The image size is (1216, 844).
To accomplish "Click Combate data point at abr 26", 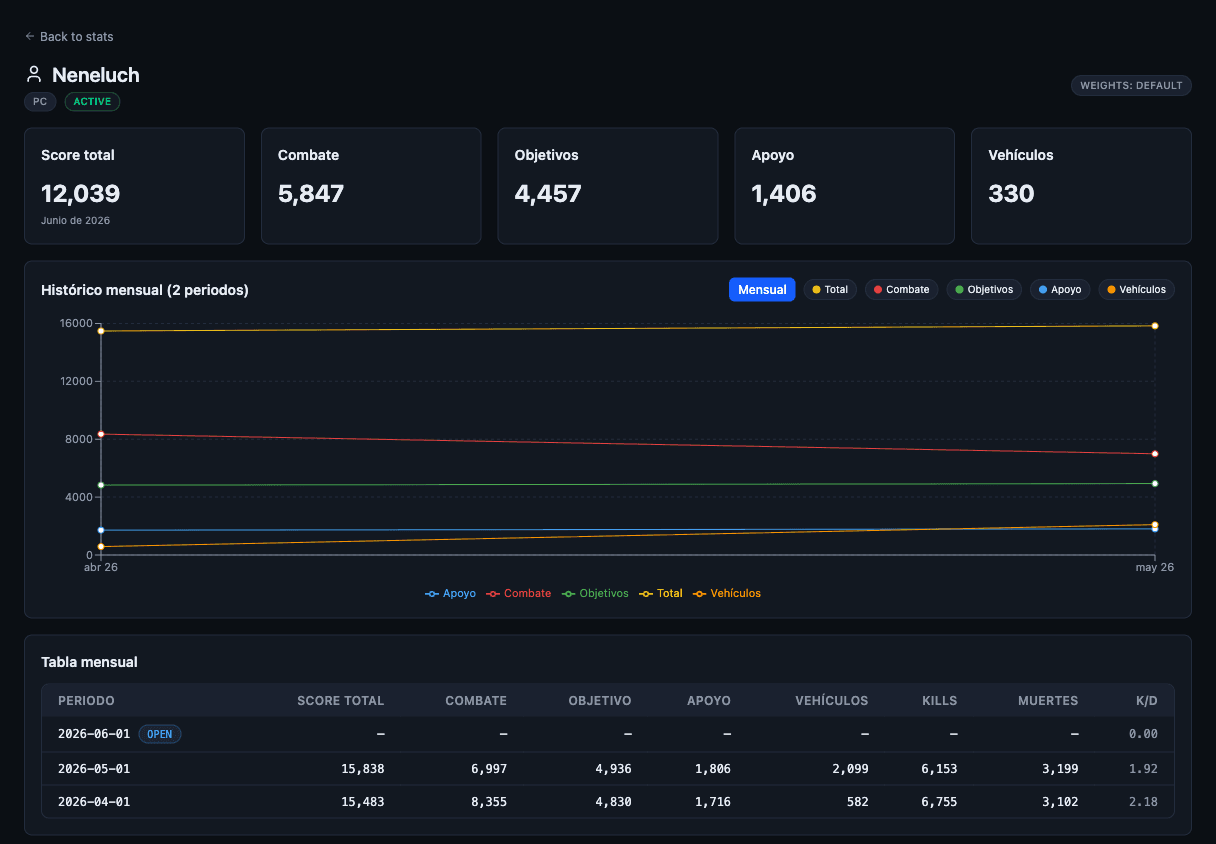I will pyautogui.click(x=101, y=434).
